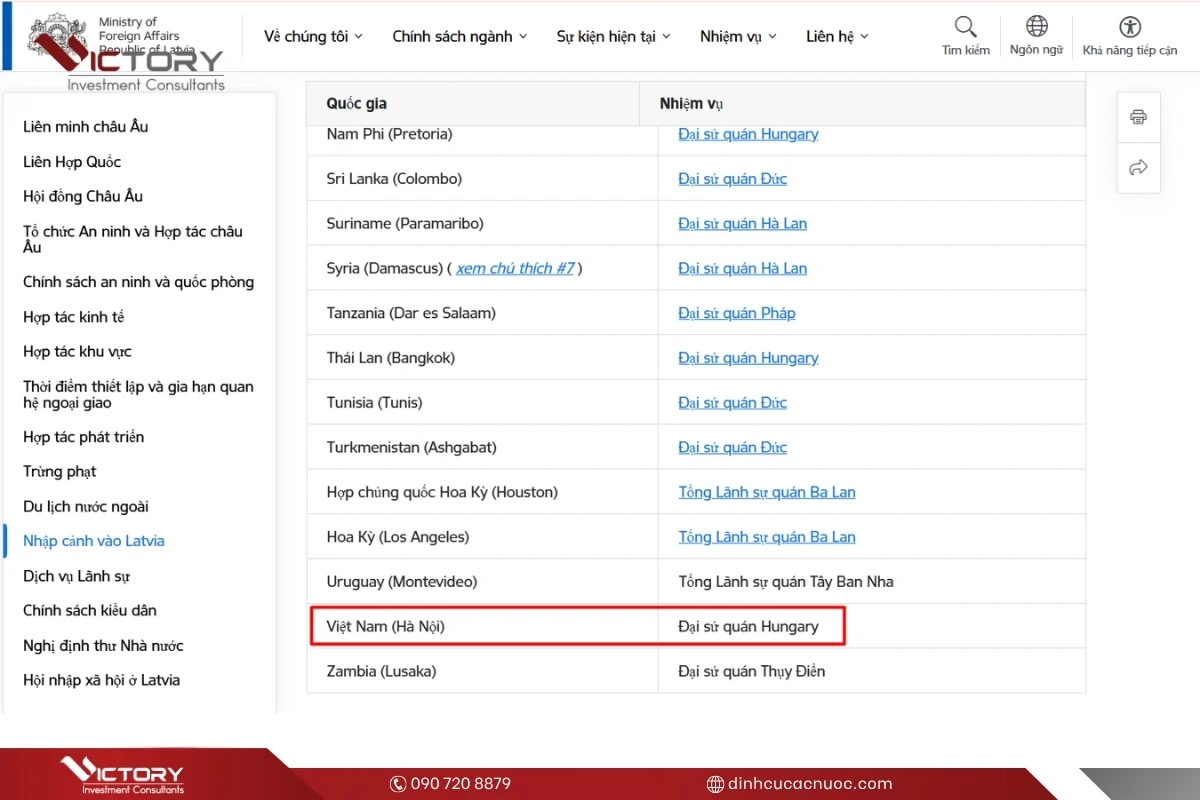The height and width of the screenshot is (800, 1200).
Task: Open Tổng Lãnh sự quán Ba Lan for Los Angeles
Action: coord(767,537)
